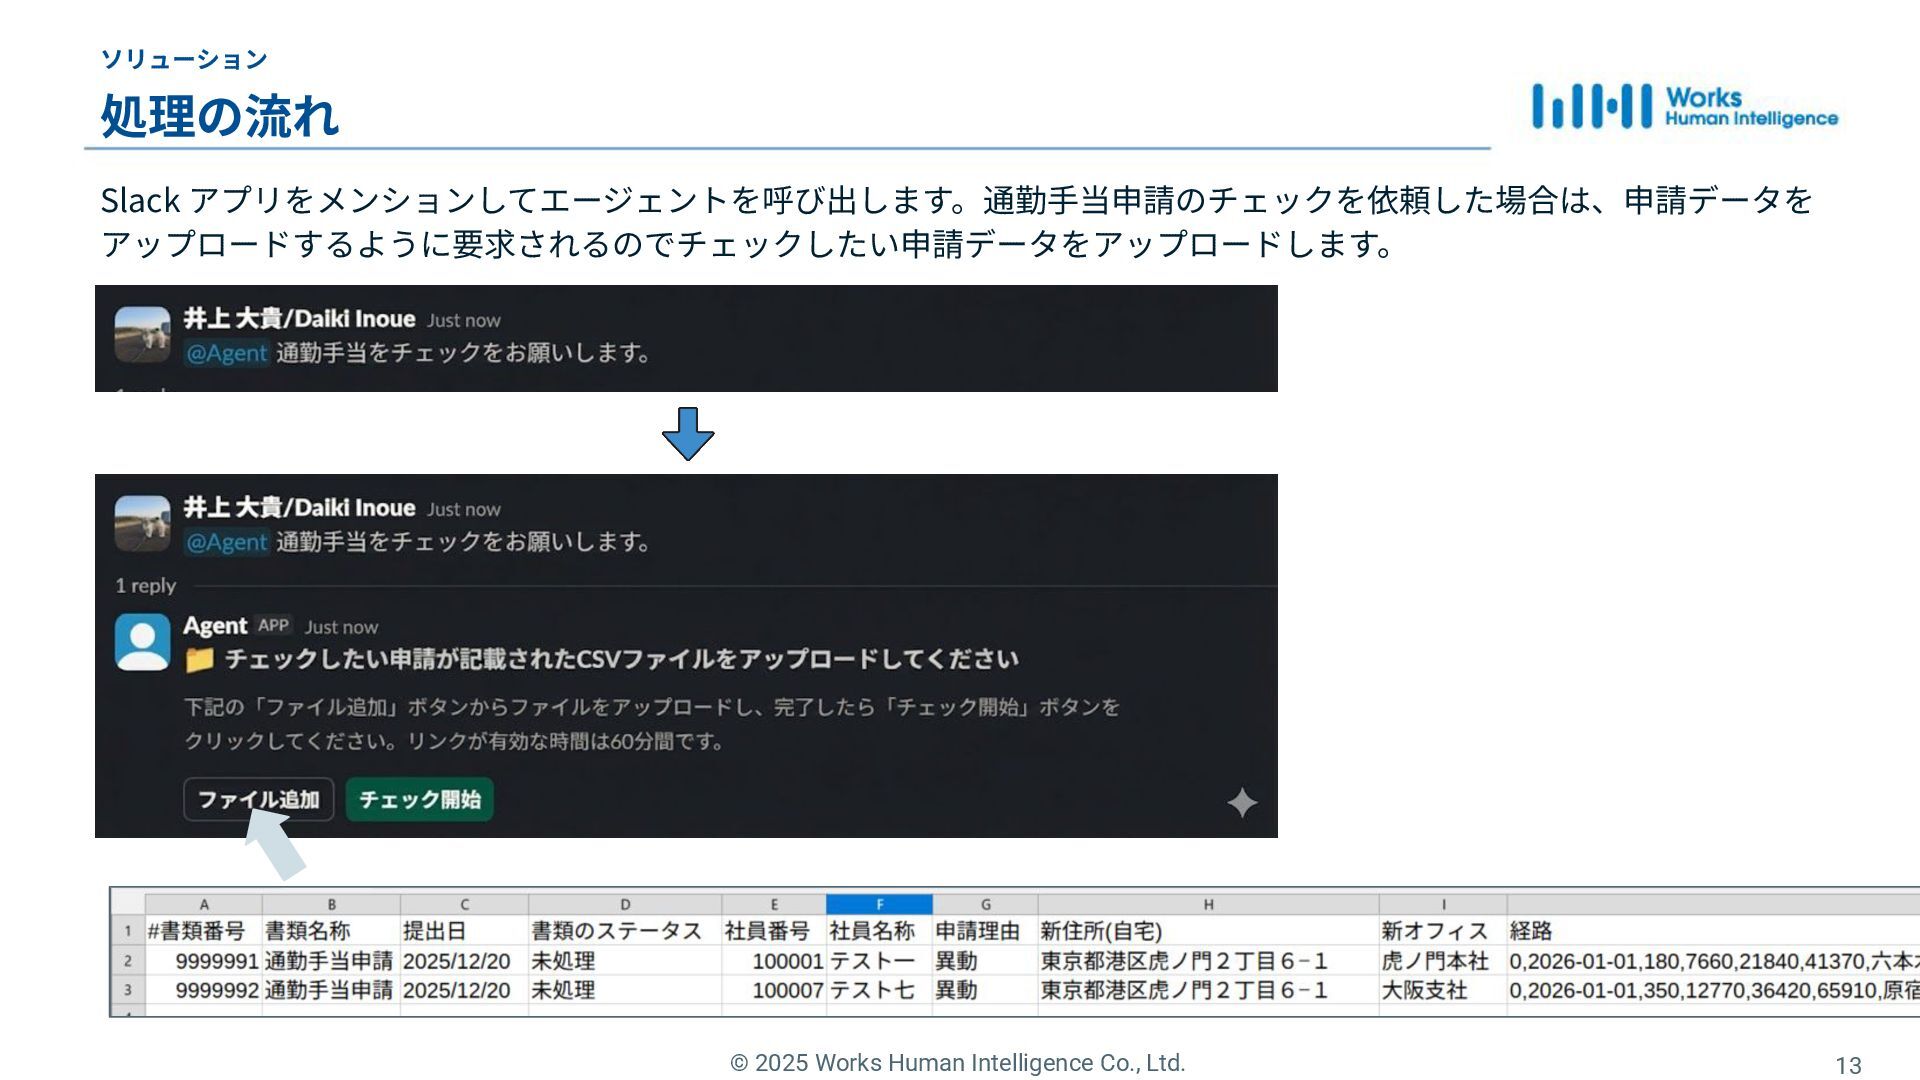Click the Works Human Intelligence logo
The height and width of the screenshot is (1080, 1920).
point(1685,107)
